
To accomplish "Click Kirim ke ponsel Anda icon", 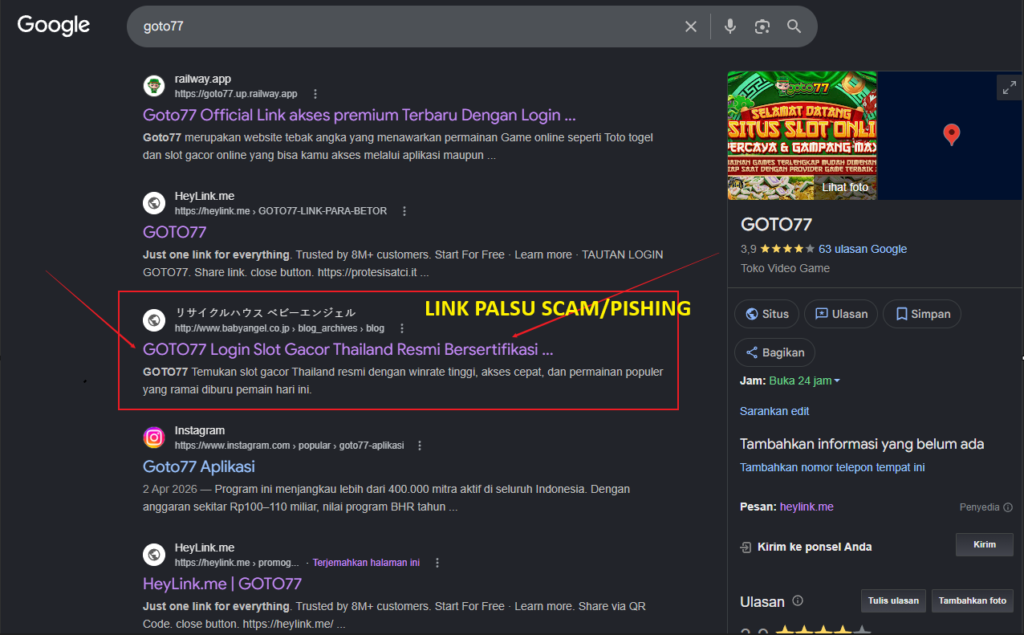I will [746, 547].
